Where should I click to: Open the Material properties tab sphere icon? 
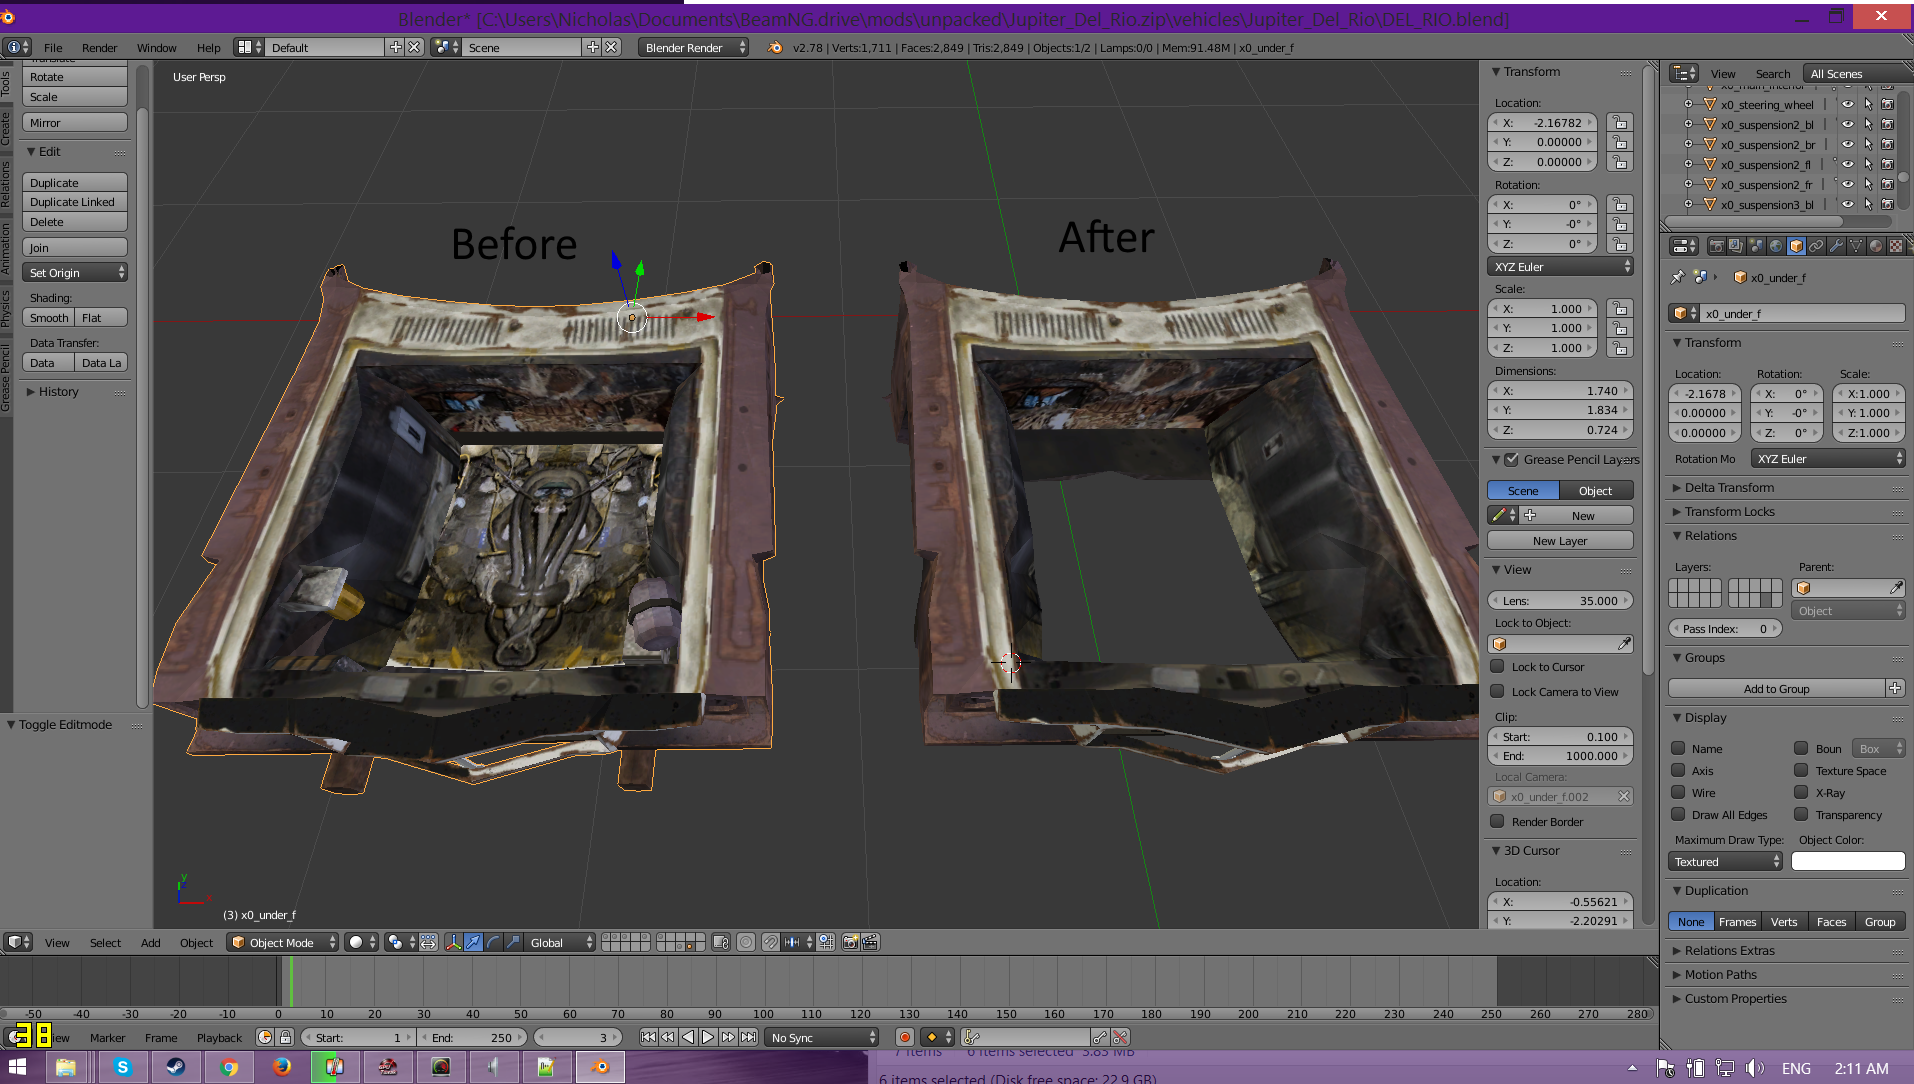(x=1876, y=246)
